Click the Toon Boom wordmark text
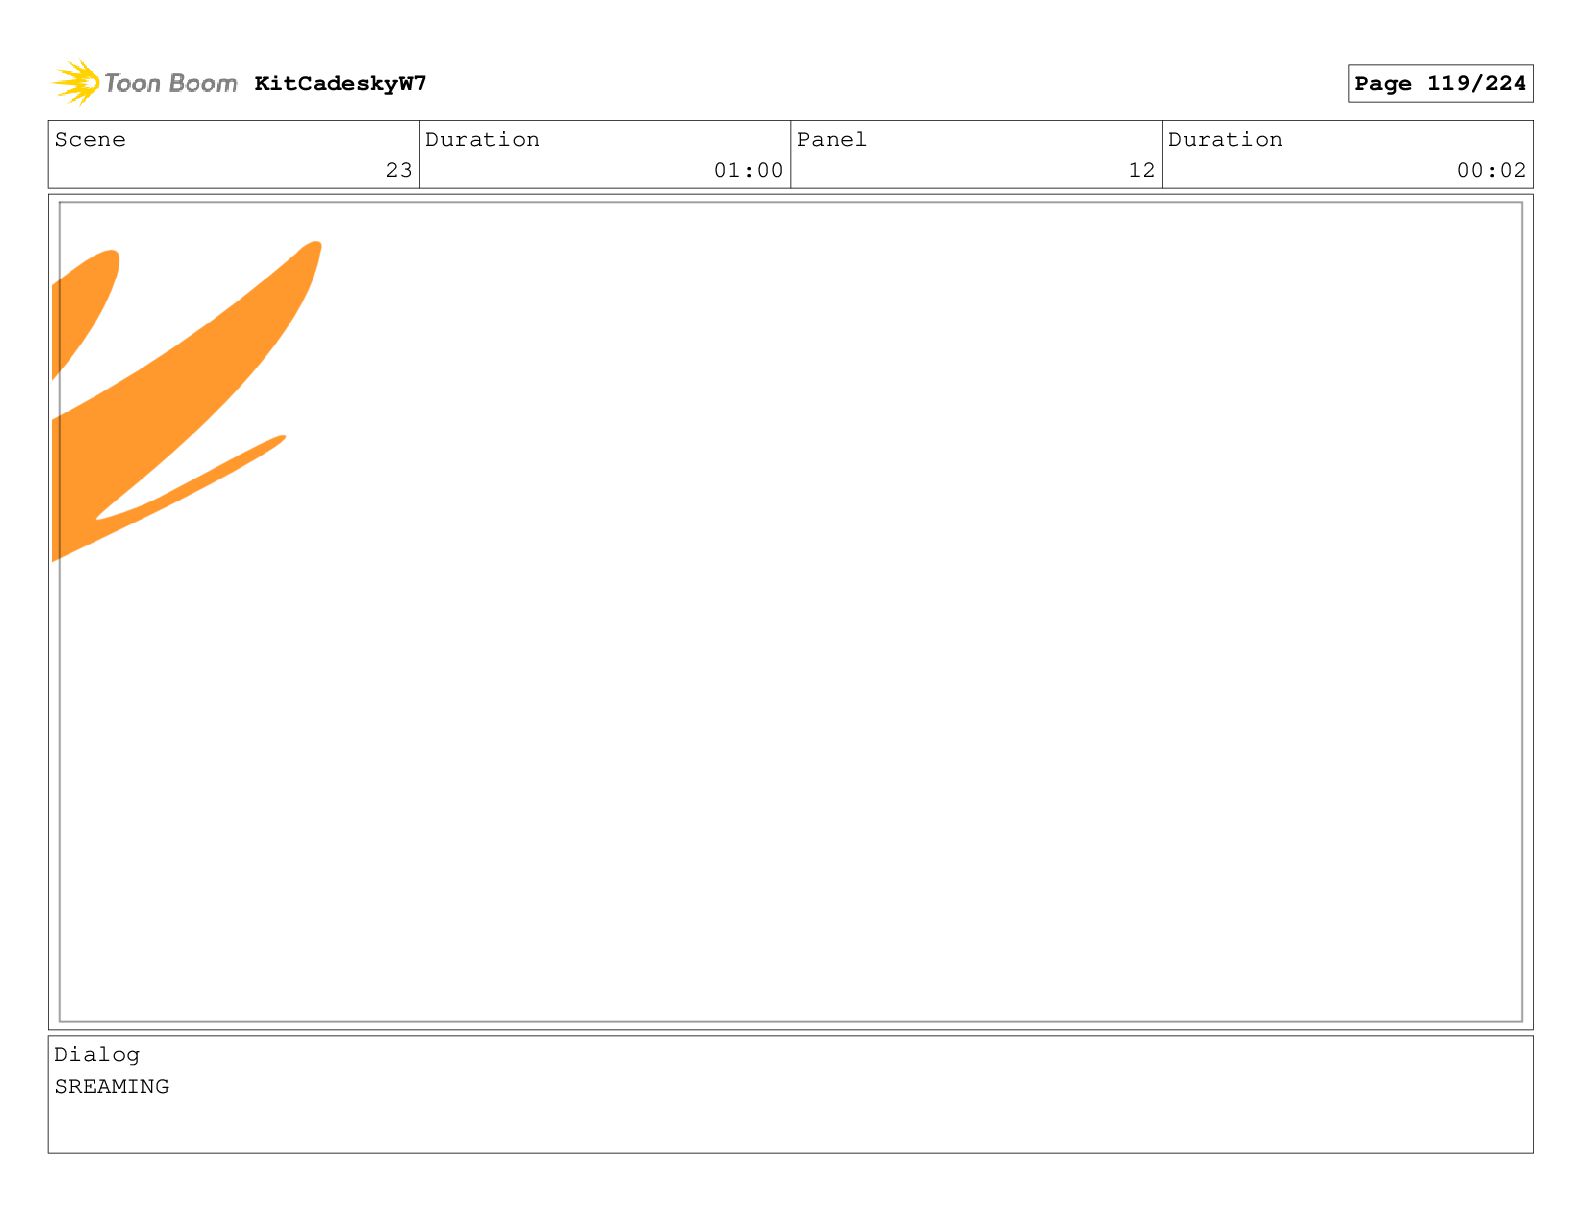Image resolution: width=1582 pixels, height=1225 pixels. point(171,83)
